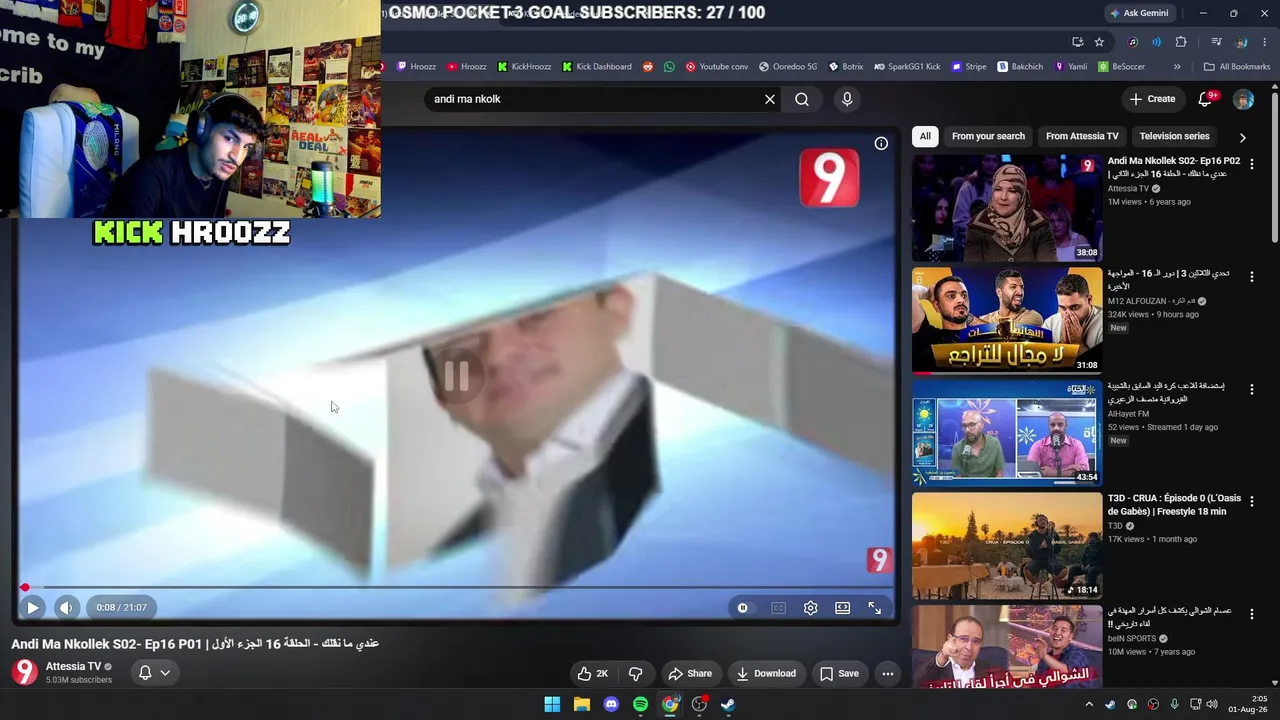1280x720 pixels.
Task: Open Attessia TV channel name link
Action: [73, 666]
